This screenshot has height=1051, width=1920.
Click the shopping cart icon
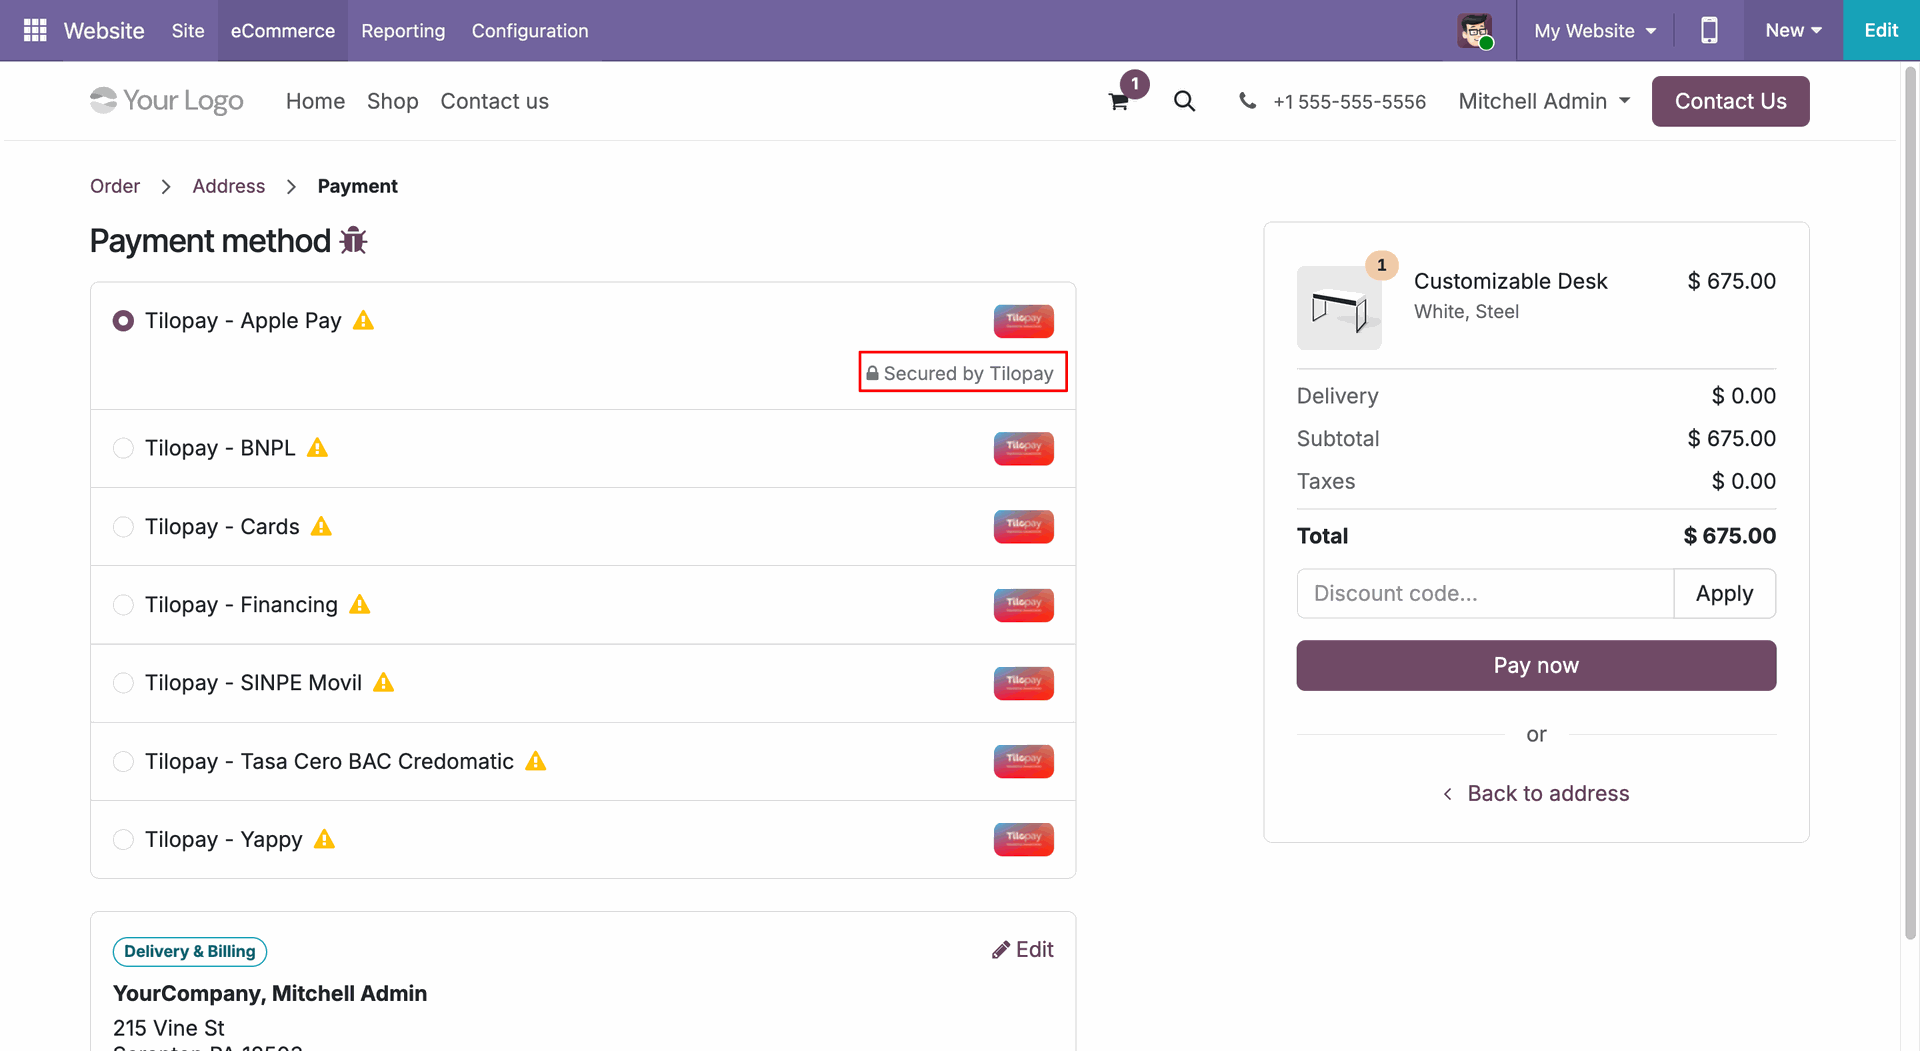pos(1119,101)
